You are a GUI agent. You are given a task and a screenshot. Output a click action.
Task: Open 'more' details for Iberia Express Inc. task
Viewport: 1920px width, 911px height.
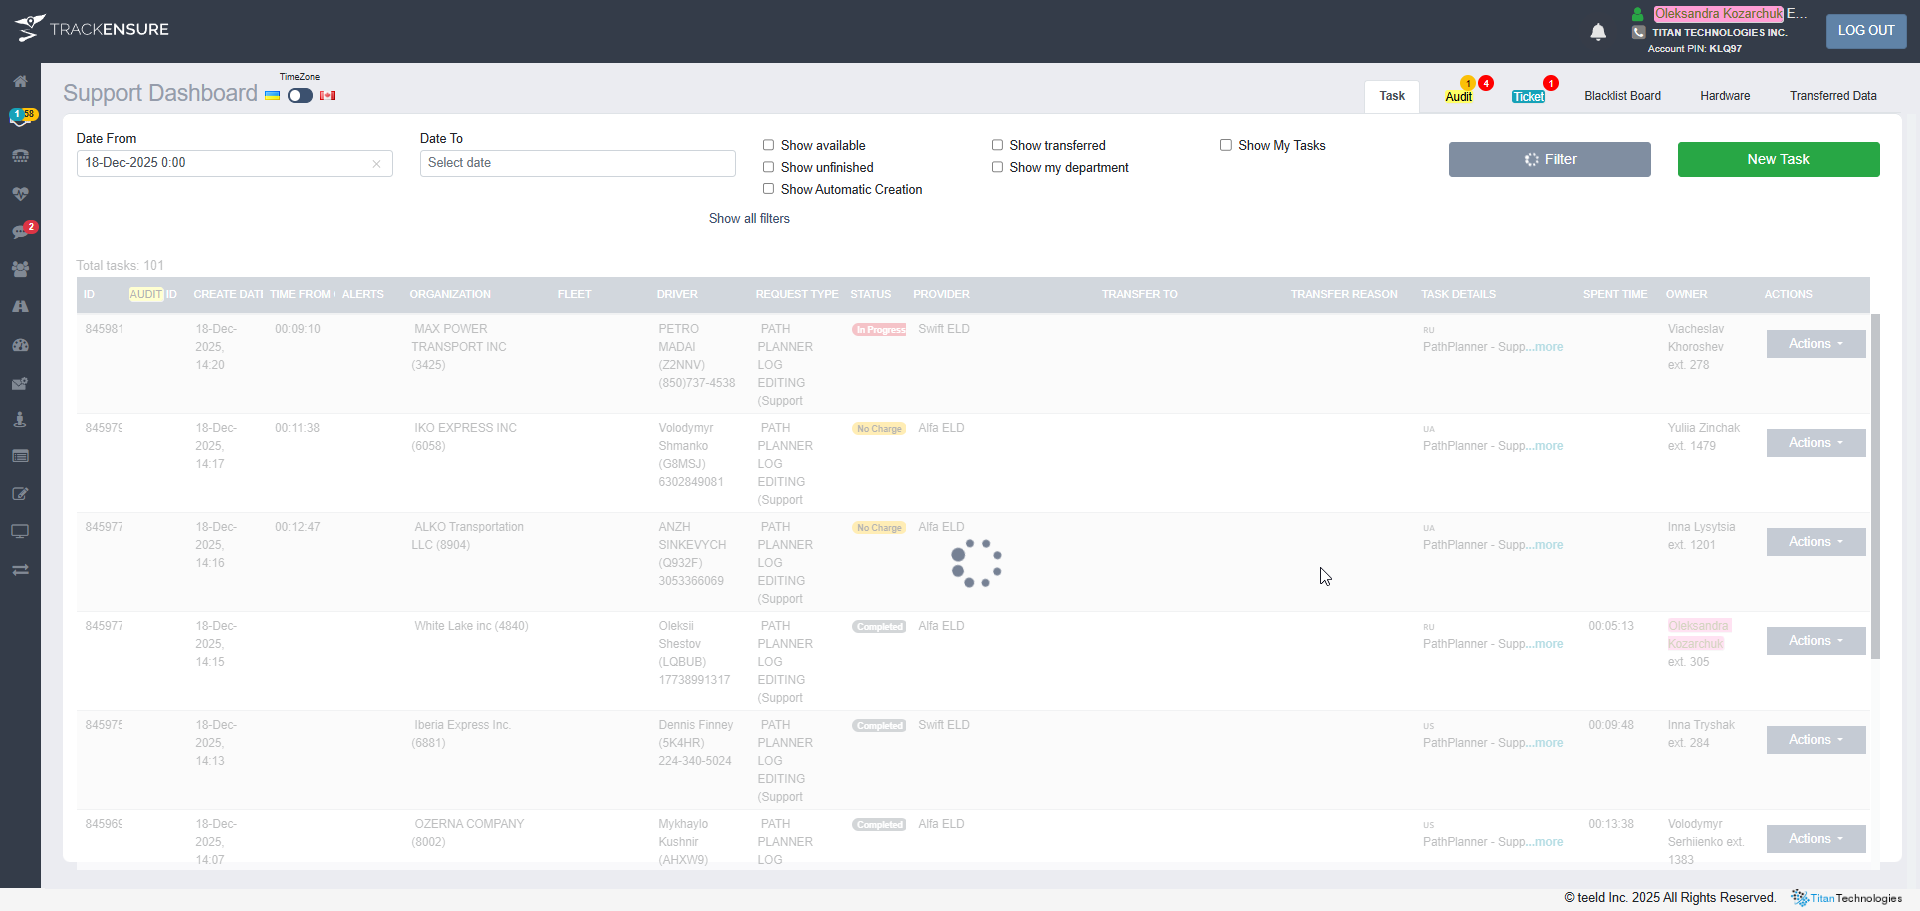1549,743
